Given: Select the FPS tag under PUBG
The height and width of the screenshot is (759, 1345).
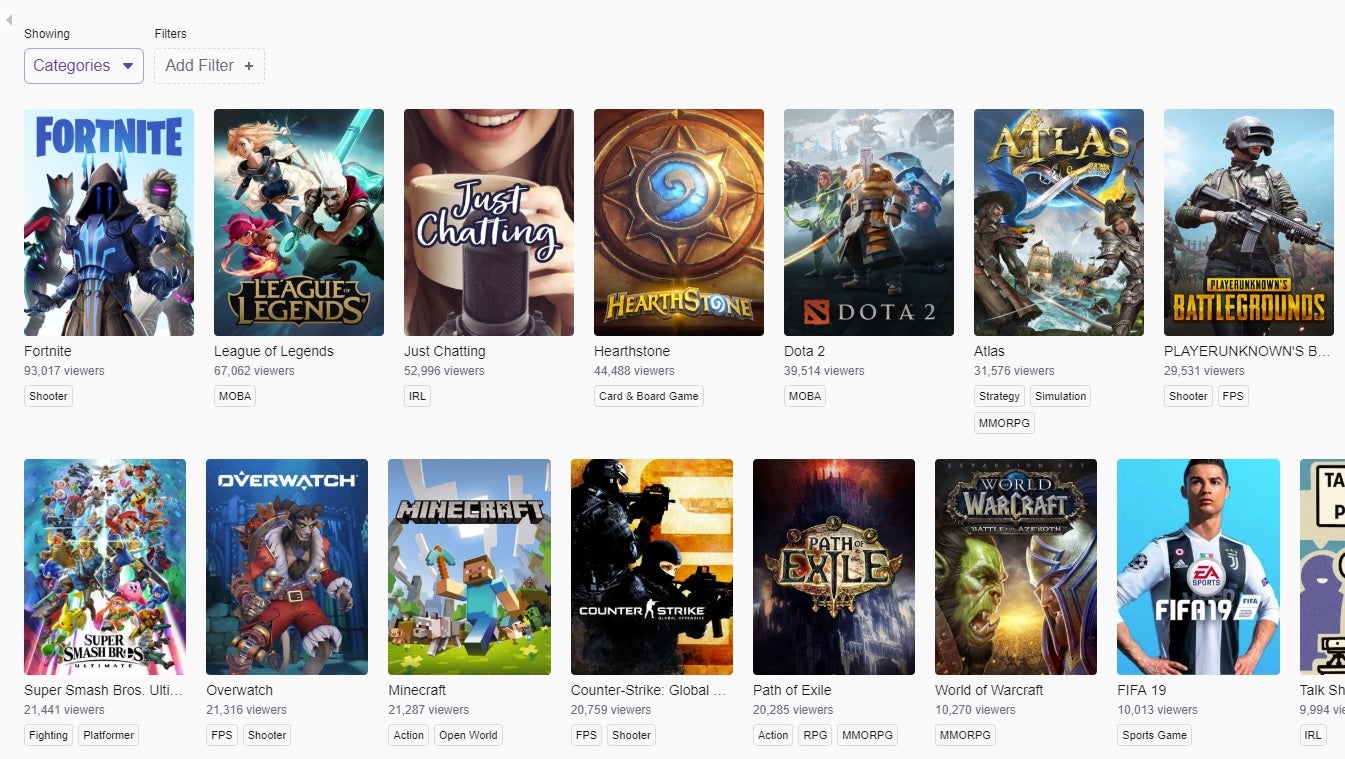Looking at the screenshot, I should 1233,396.
